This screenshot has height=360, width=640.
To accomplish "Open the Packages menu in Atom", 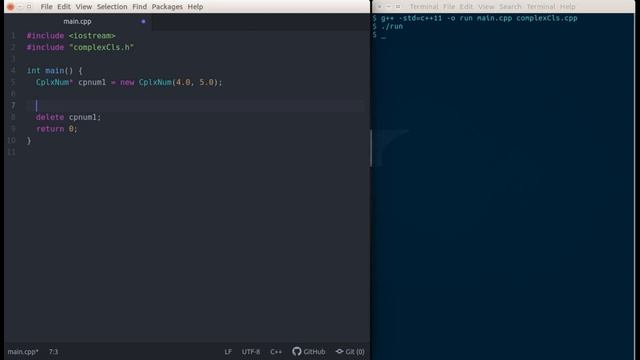I will click(x=167, y=7).
